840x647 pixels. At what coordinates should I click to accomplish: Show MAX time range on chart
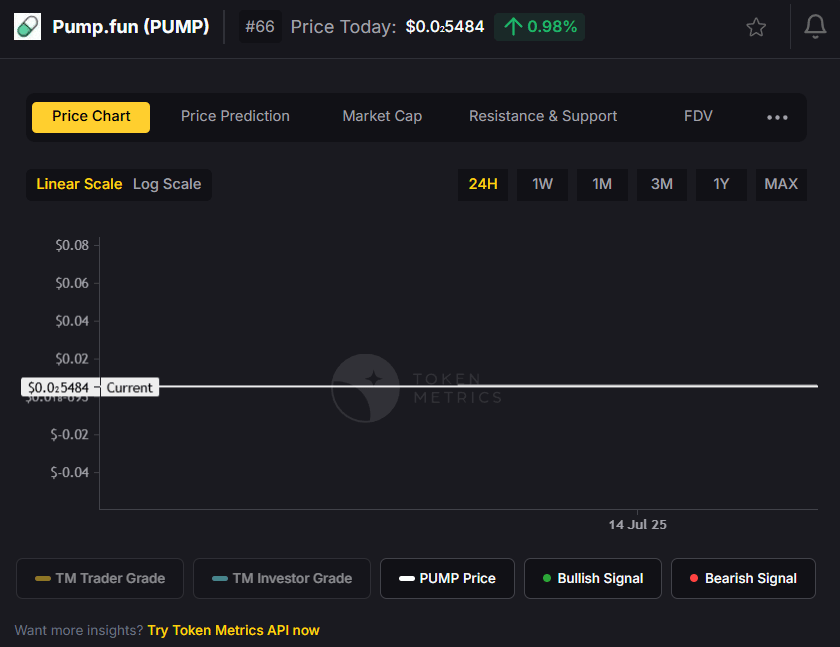coord(781,185)
